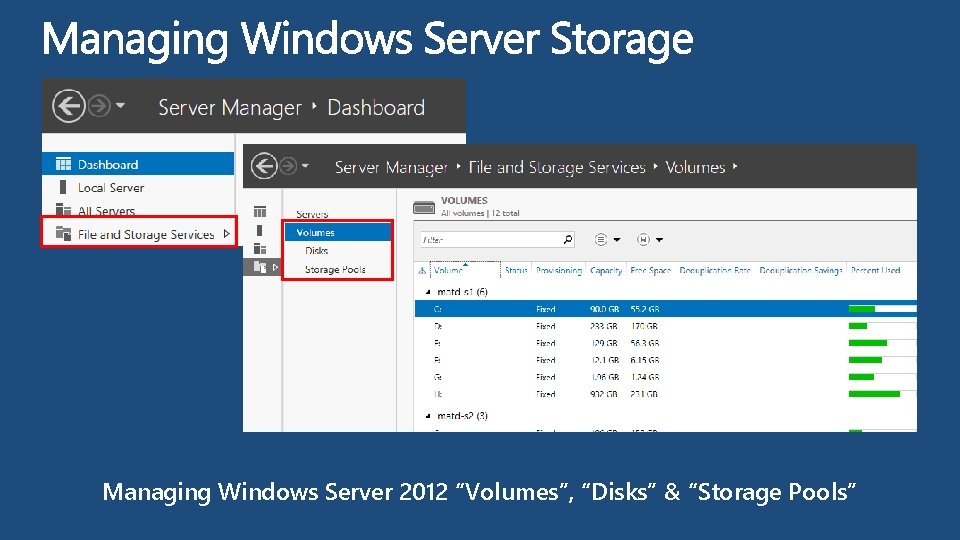Click the VOLUMES drive icon
Image resolution: width=960 pixels, height=540 pixels.
coord(424,208)
